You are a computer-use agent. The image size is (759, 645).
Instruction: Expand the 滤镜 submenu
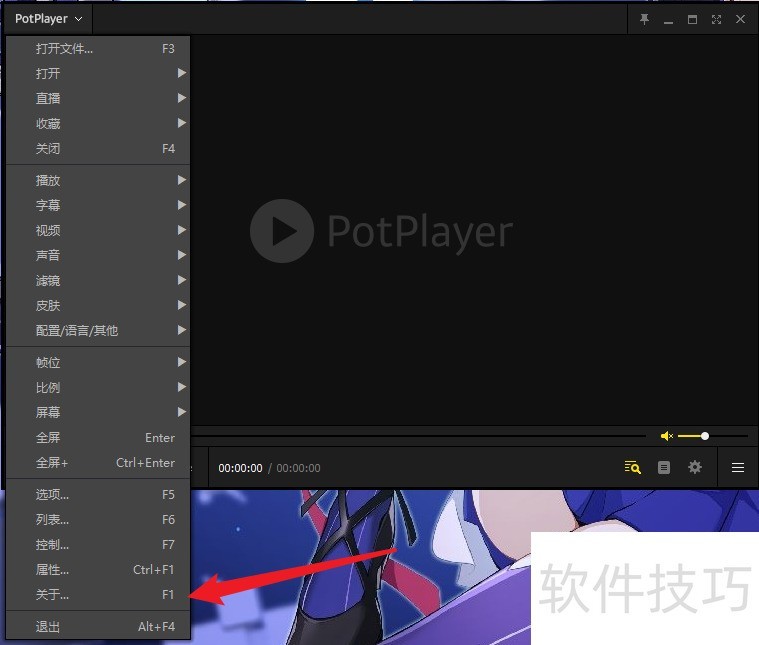click(98, 280)
